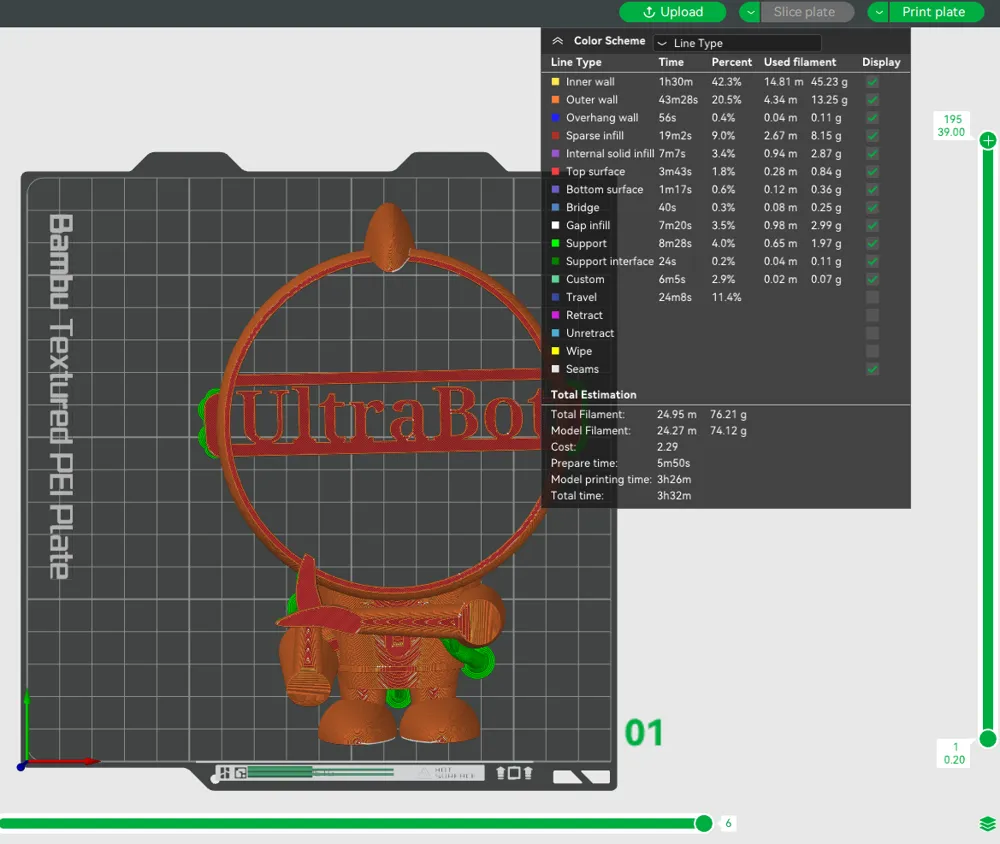
Task: Click the Total time value '3h32m'
Action: pos(674,496)
